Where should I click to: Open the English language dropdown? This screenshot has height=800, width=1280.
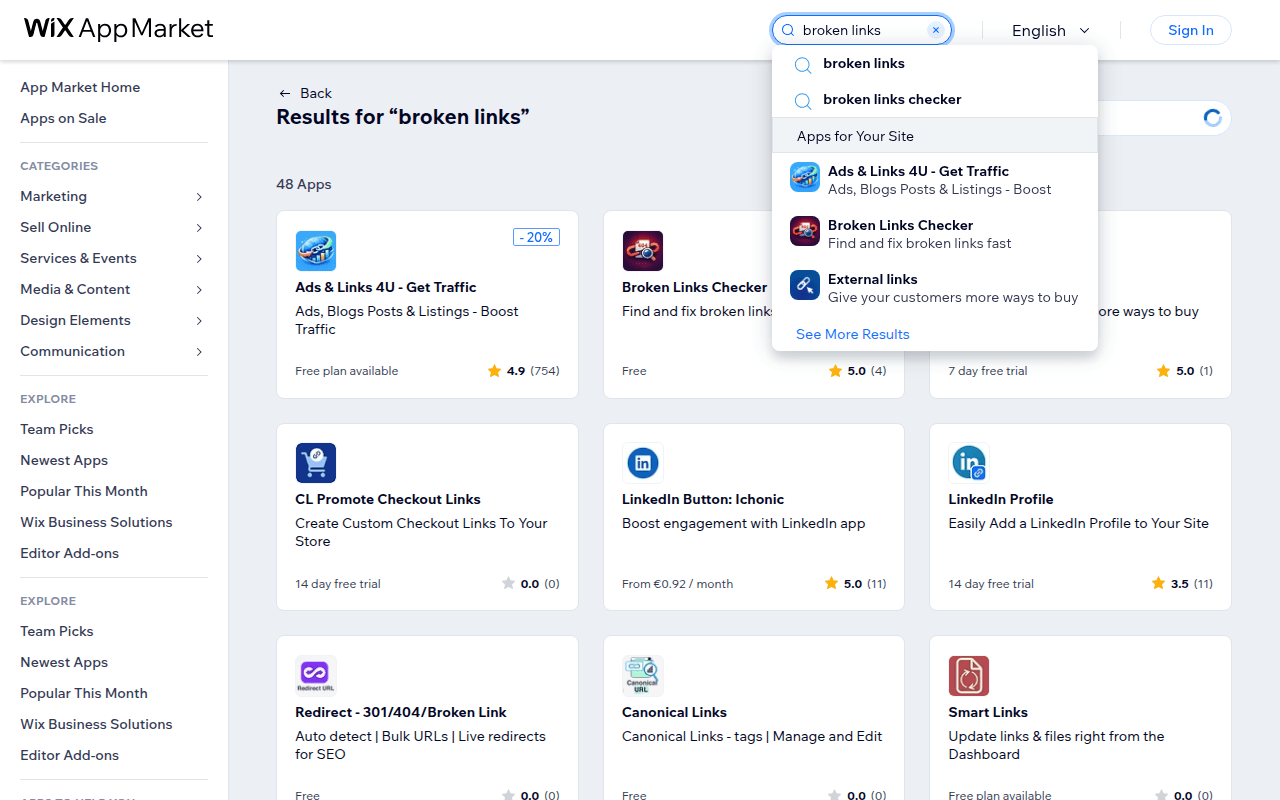pos(1051,31)
